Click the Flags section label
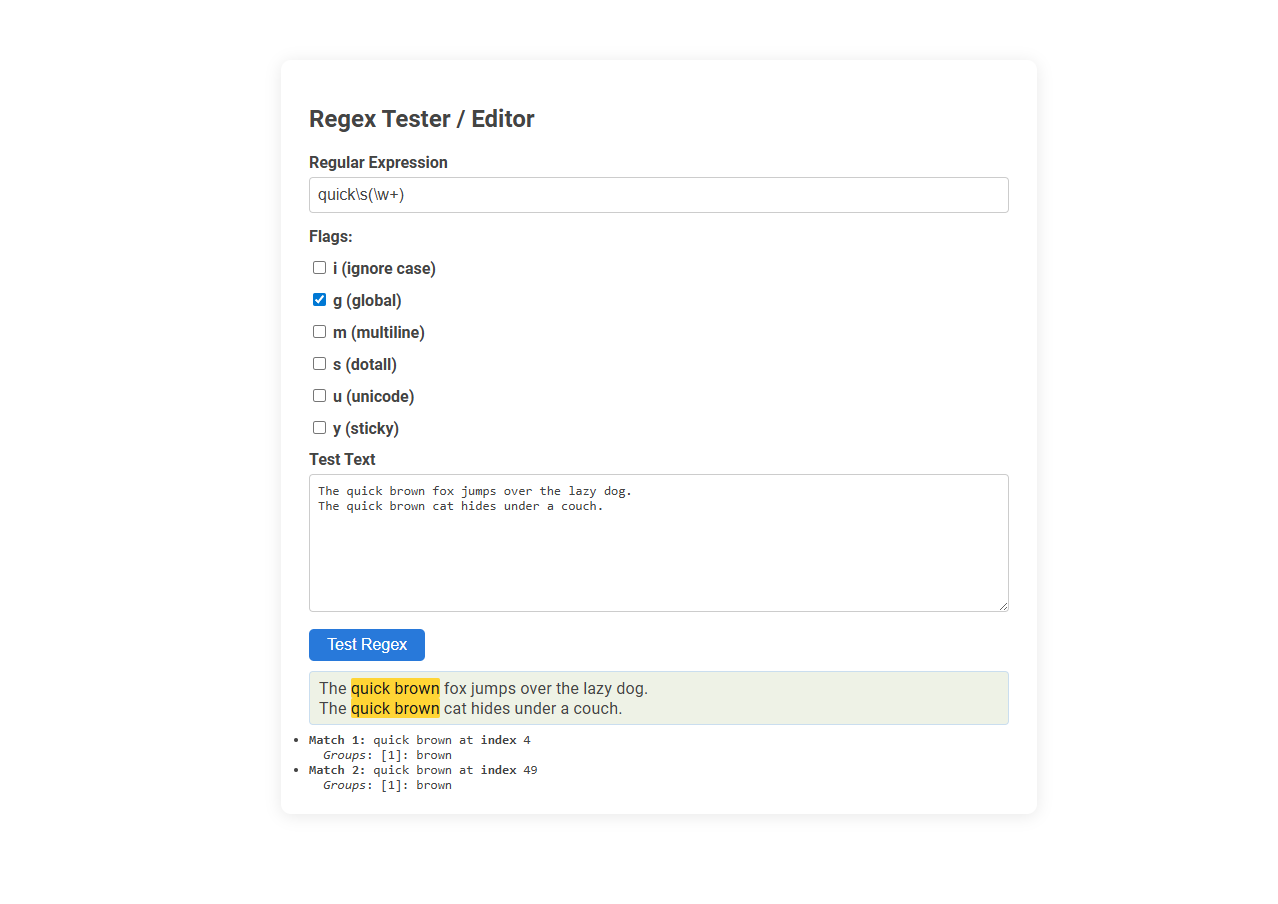Screen dimensions: 1278x904 click(x=331, y=236)
